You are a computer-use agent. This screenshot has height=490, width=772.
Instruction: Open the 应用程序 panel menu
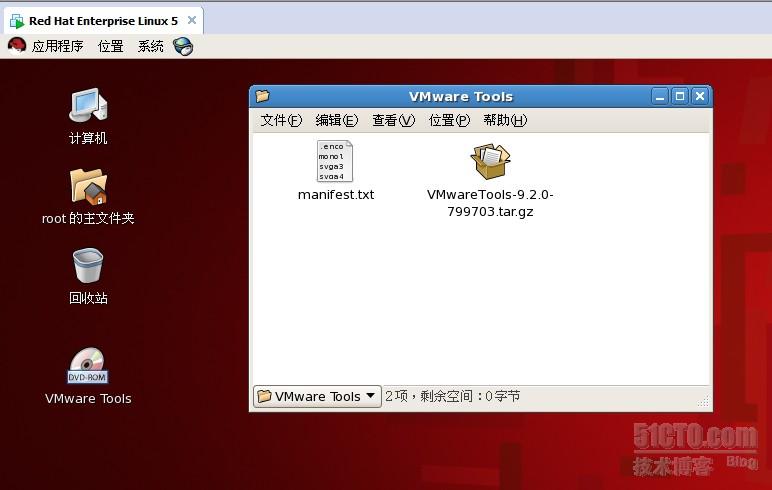57,46
